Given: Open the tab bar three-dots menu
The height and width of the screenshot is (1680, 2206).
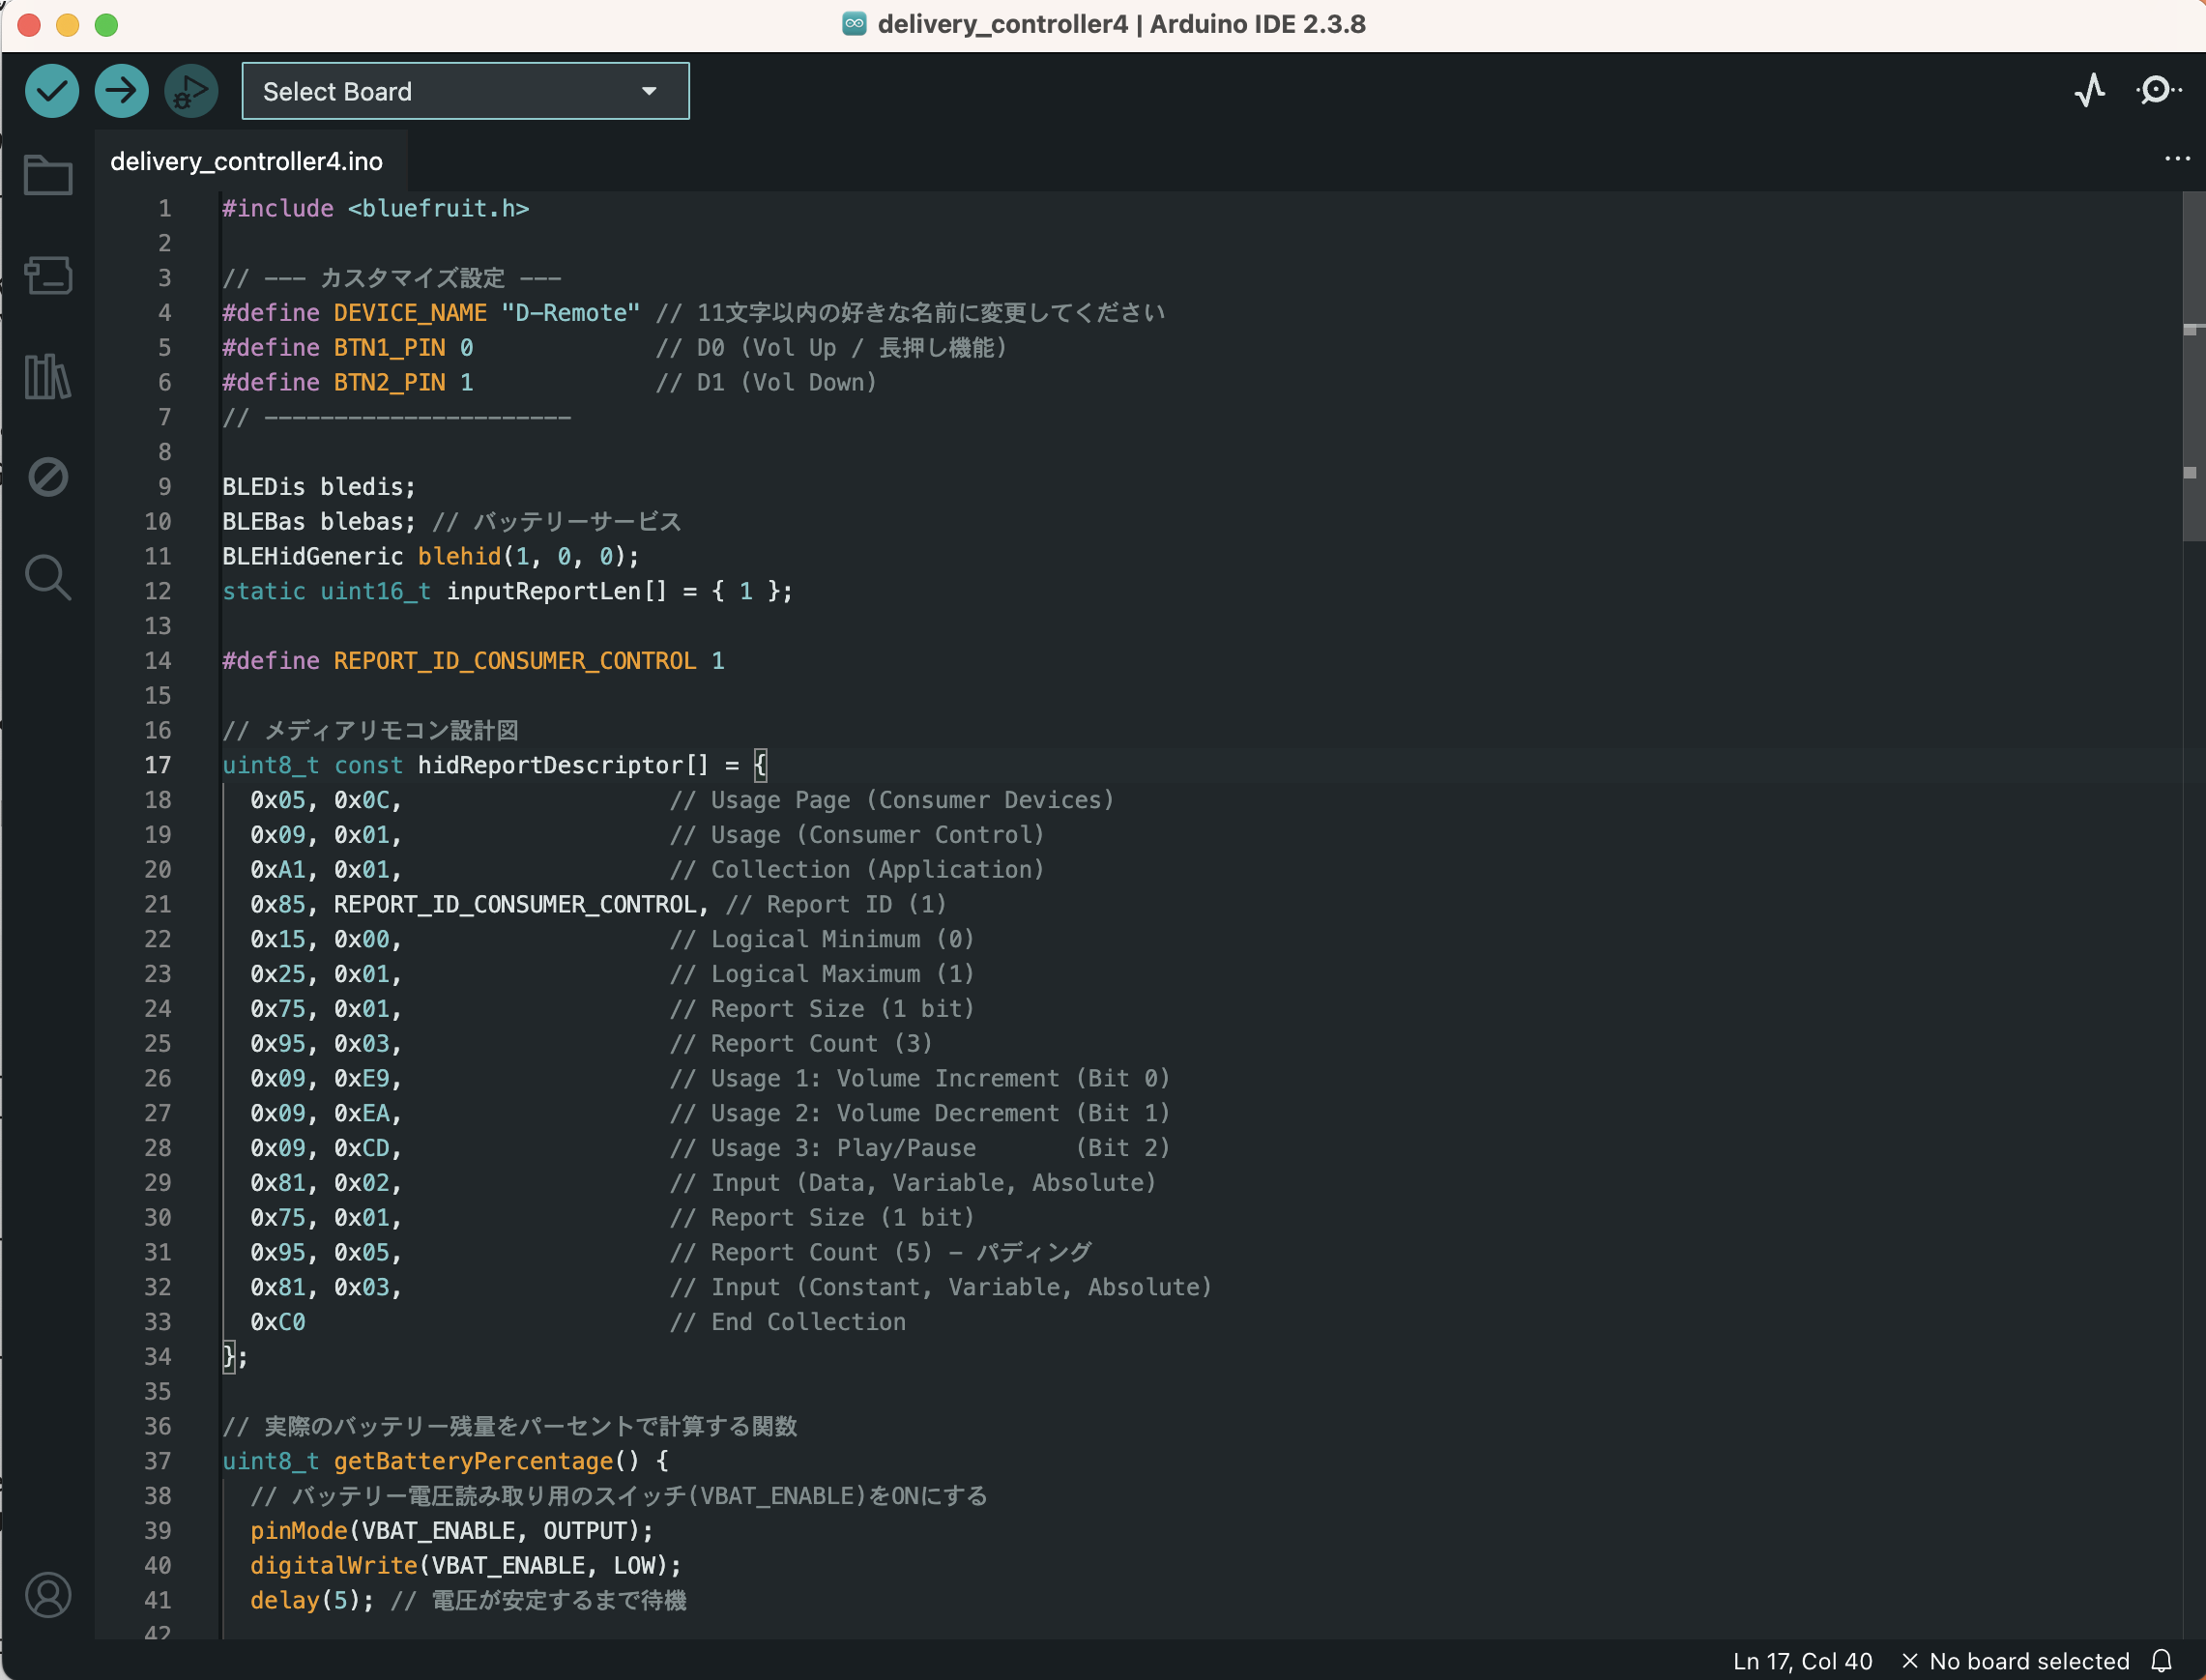Looking at the screenshot, I should (2177, 159).
